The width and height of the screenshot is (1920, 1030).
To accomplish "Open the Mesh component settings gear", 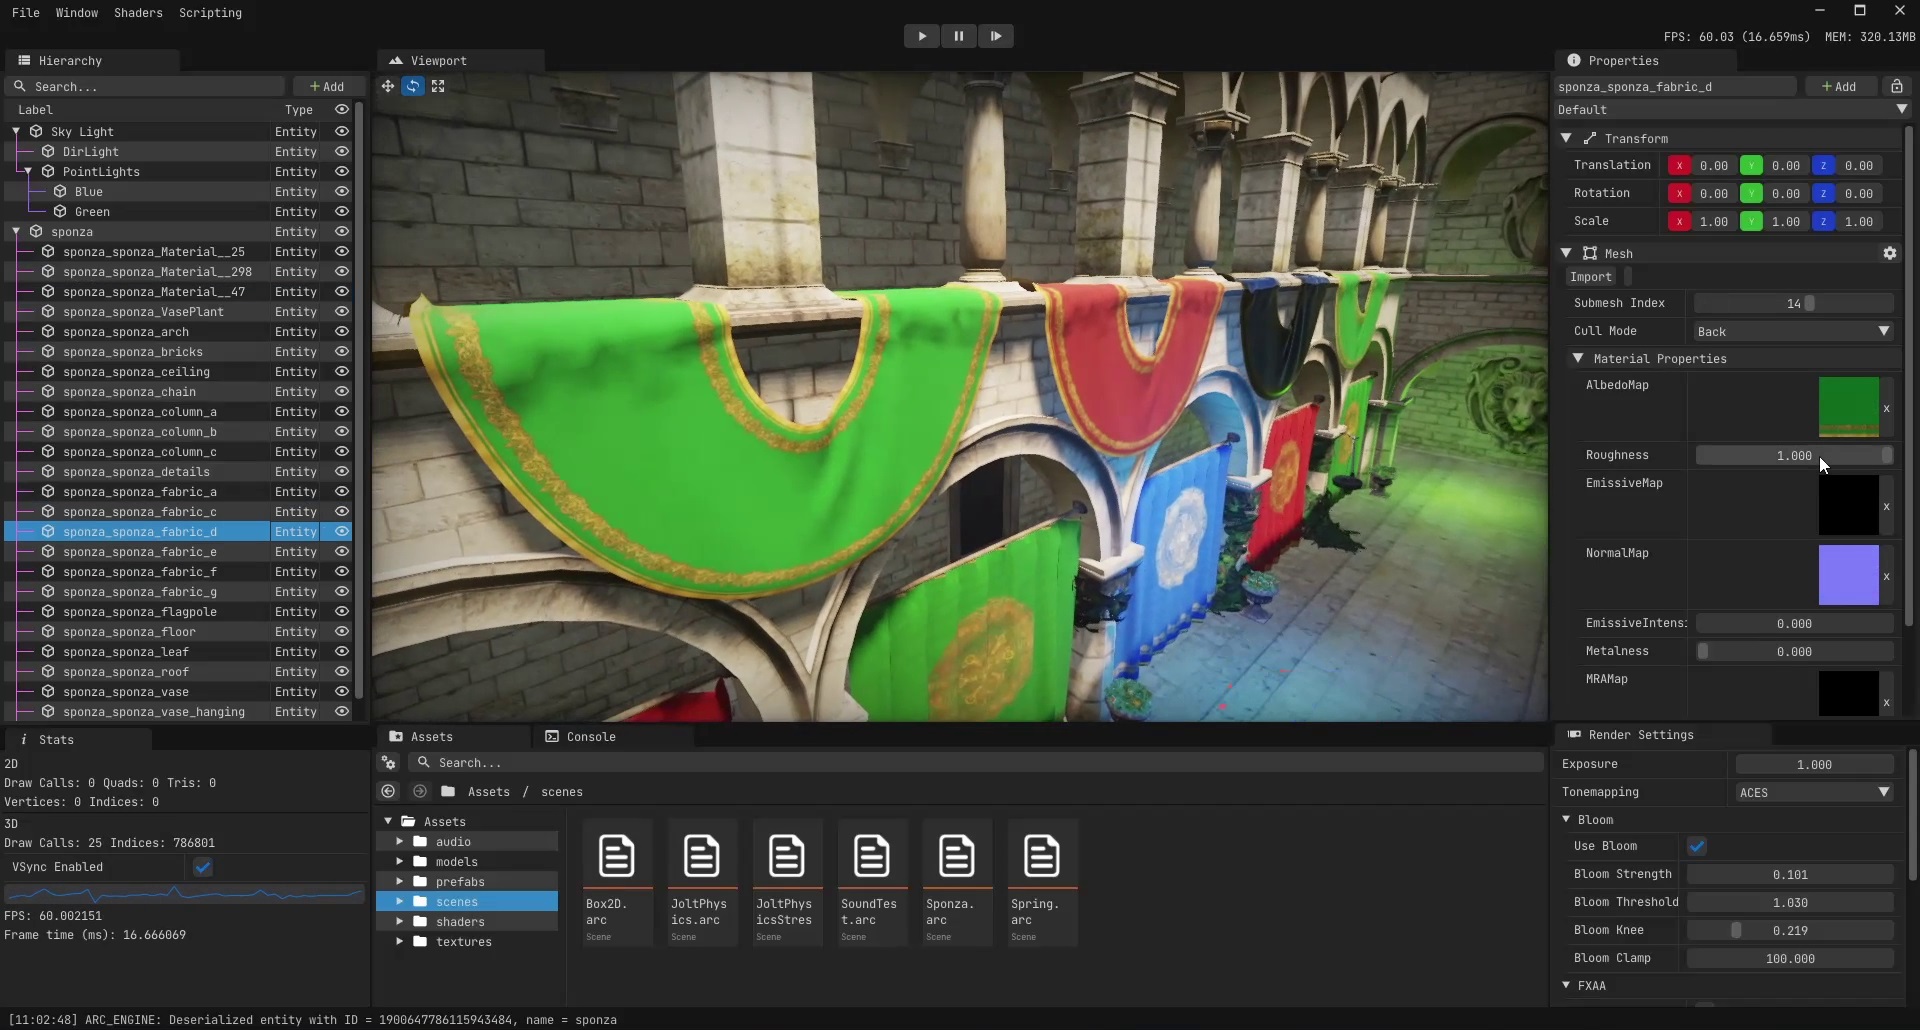I will click(1889, 254).
